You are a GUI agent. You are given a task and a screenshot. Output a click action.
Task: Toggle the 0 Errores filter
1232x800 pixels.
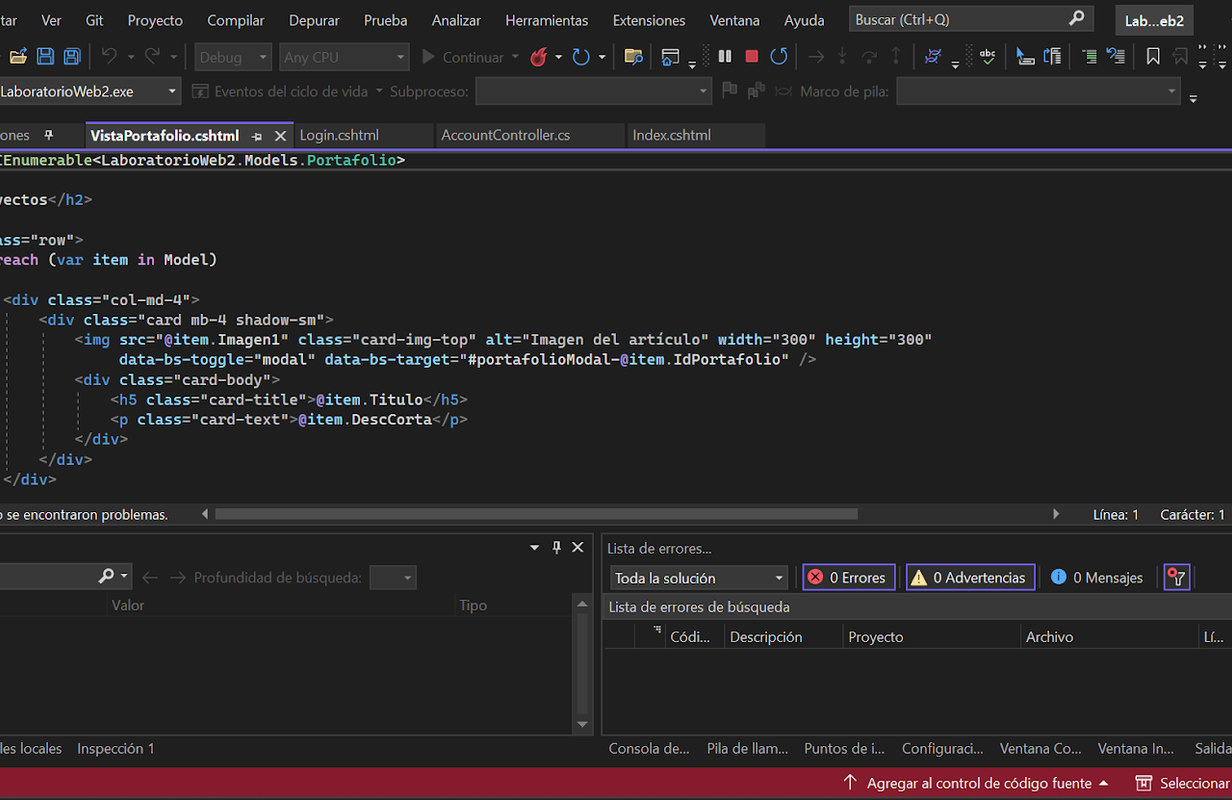click(848, 577)
